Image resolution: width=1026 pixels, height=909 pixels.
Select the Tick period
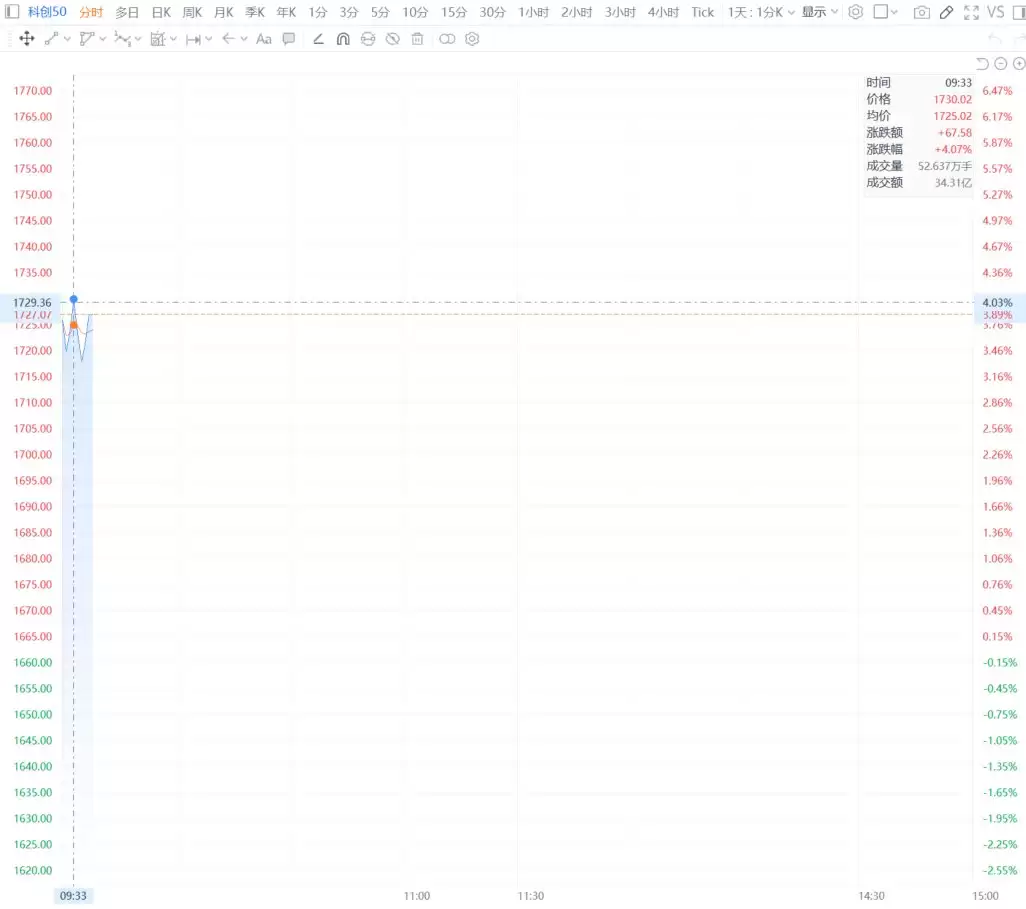tap(703, 12)
